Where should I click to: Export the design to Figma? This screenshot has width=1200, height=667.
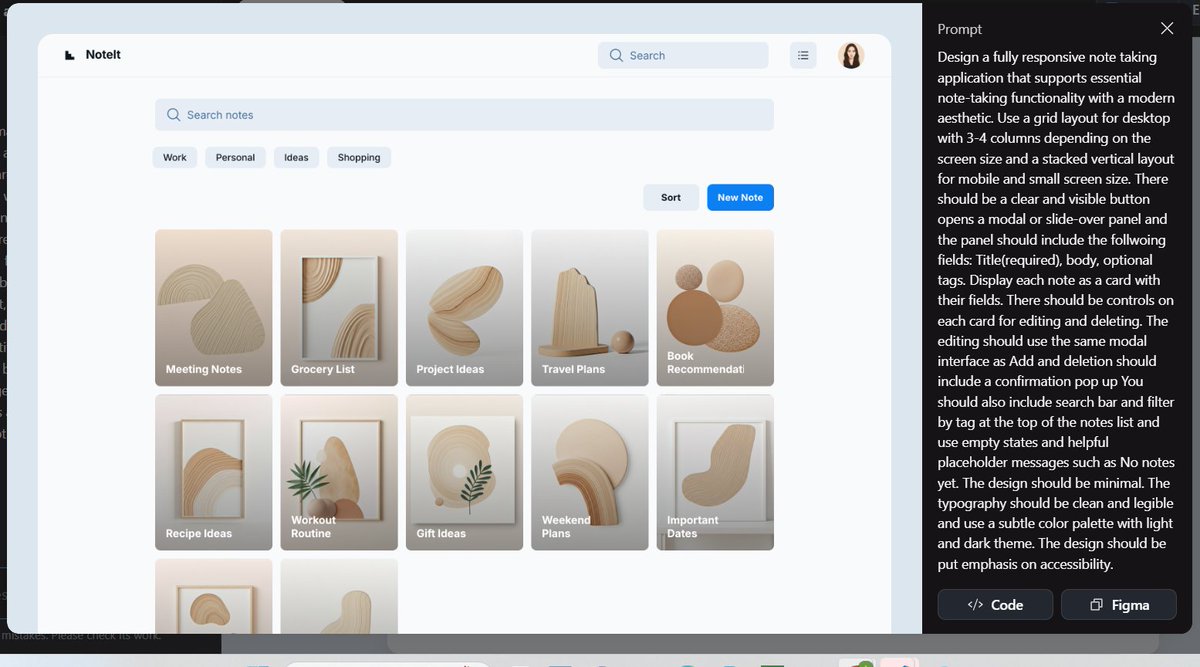click(1119, 605)
